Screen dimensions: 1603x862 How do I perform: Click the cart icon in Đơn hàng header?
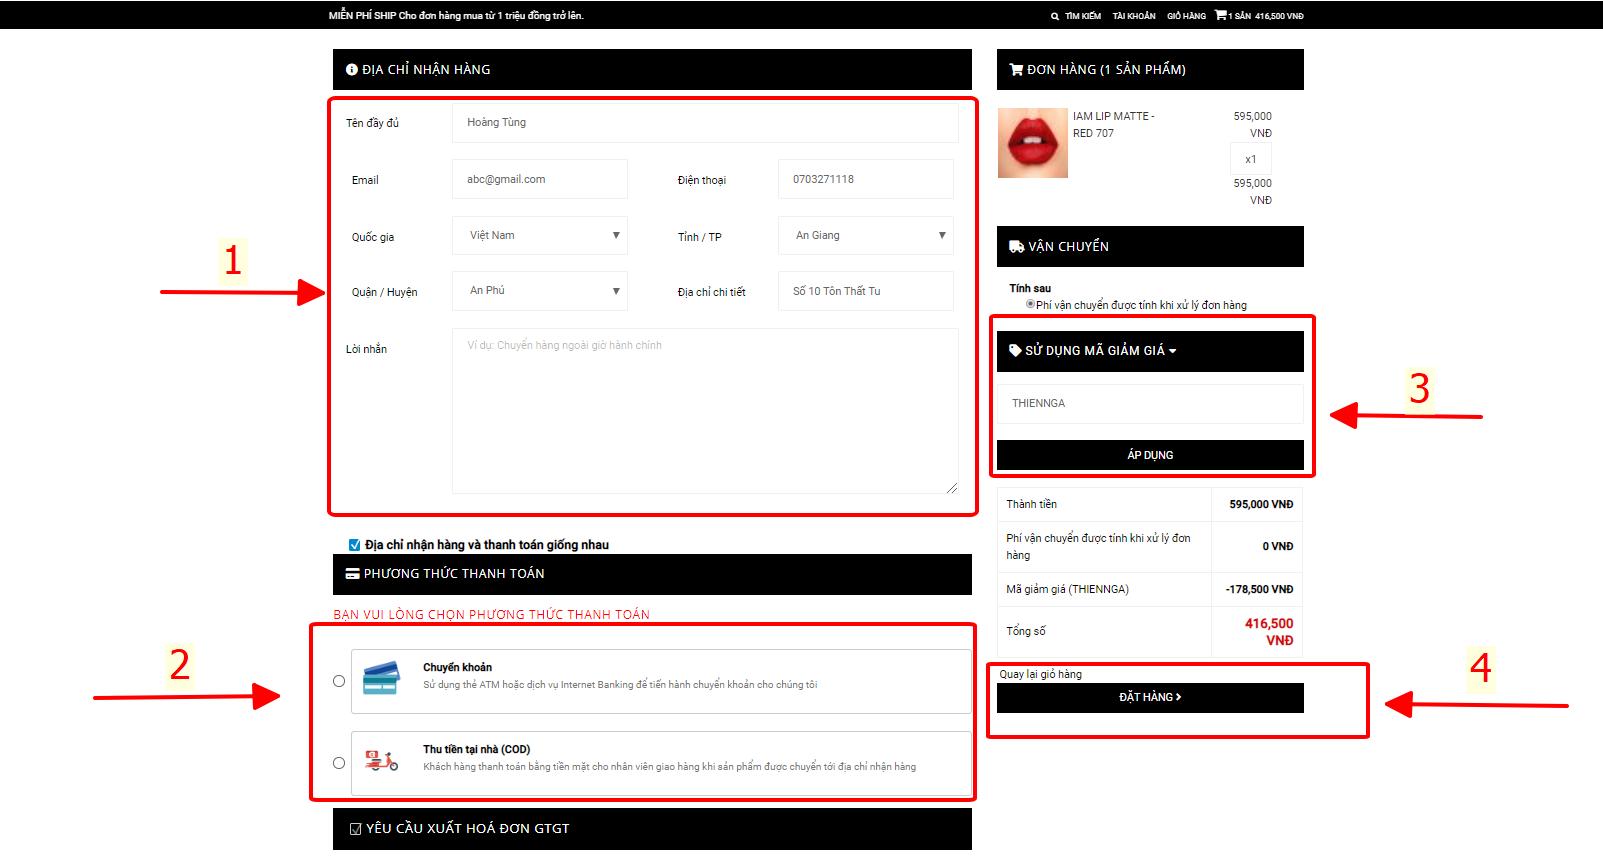click(1016, 70)
